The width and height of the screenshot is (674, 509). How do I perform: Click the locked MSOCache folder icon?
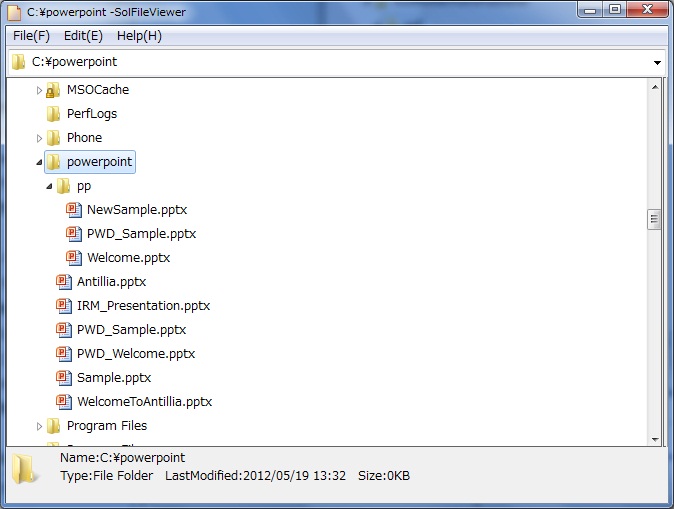[53, 90]
